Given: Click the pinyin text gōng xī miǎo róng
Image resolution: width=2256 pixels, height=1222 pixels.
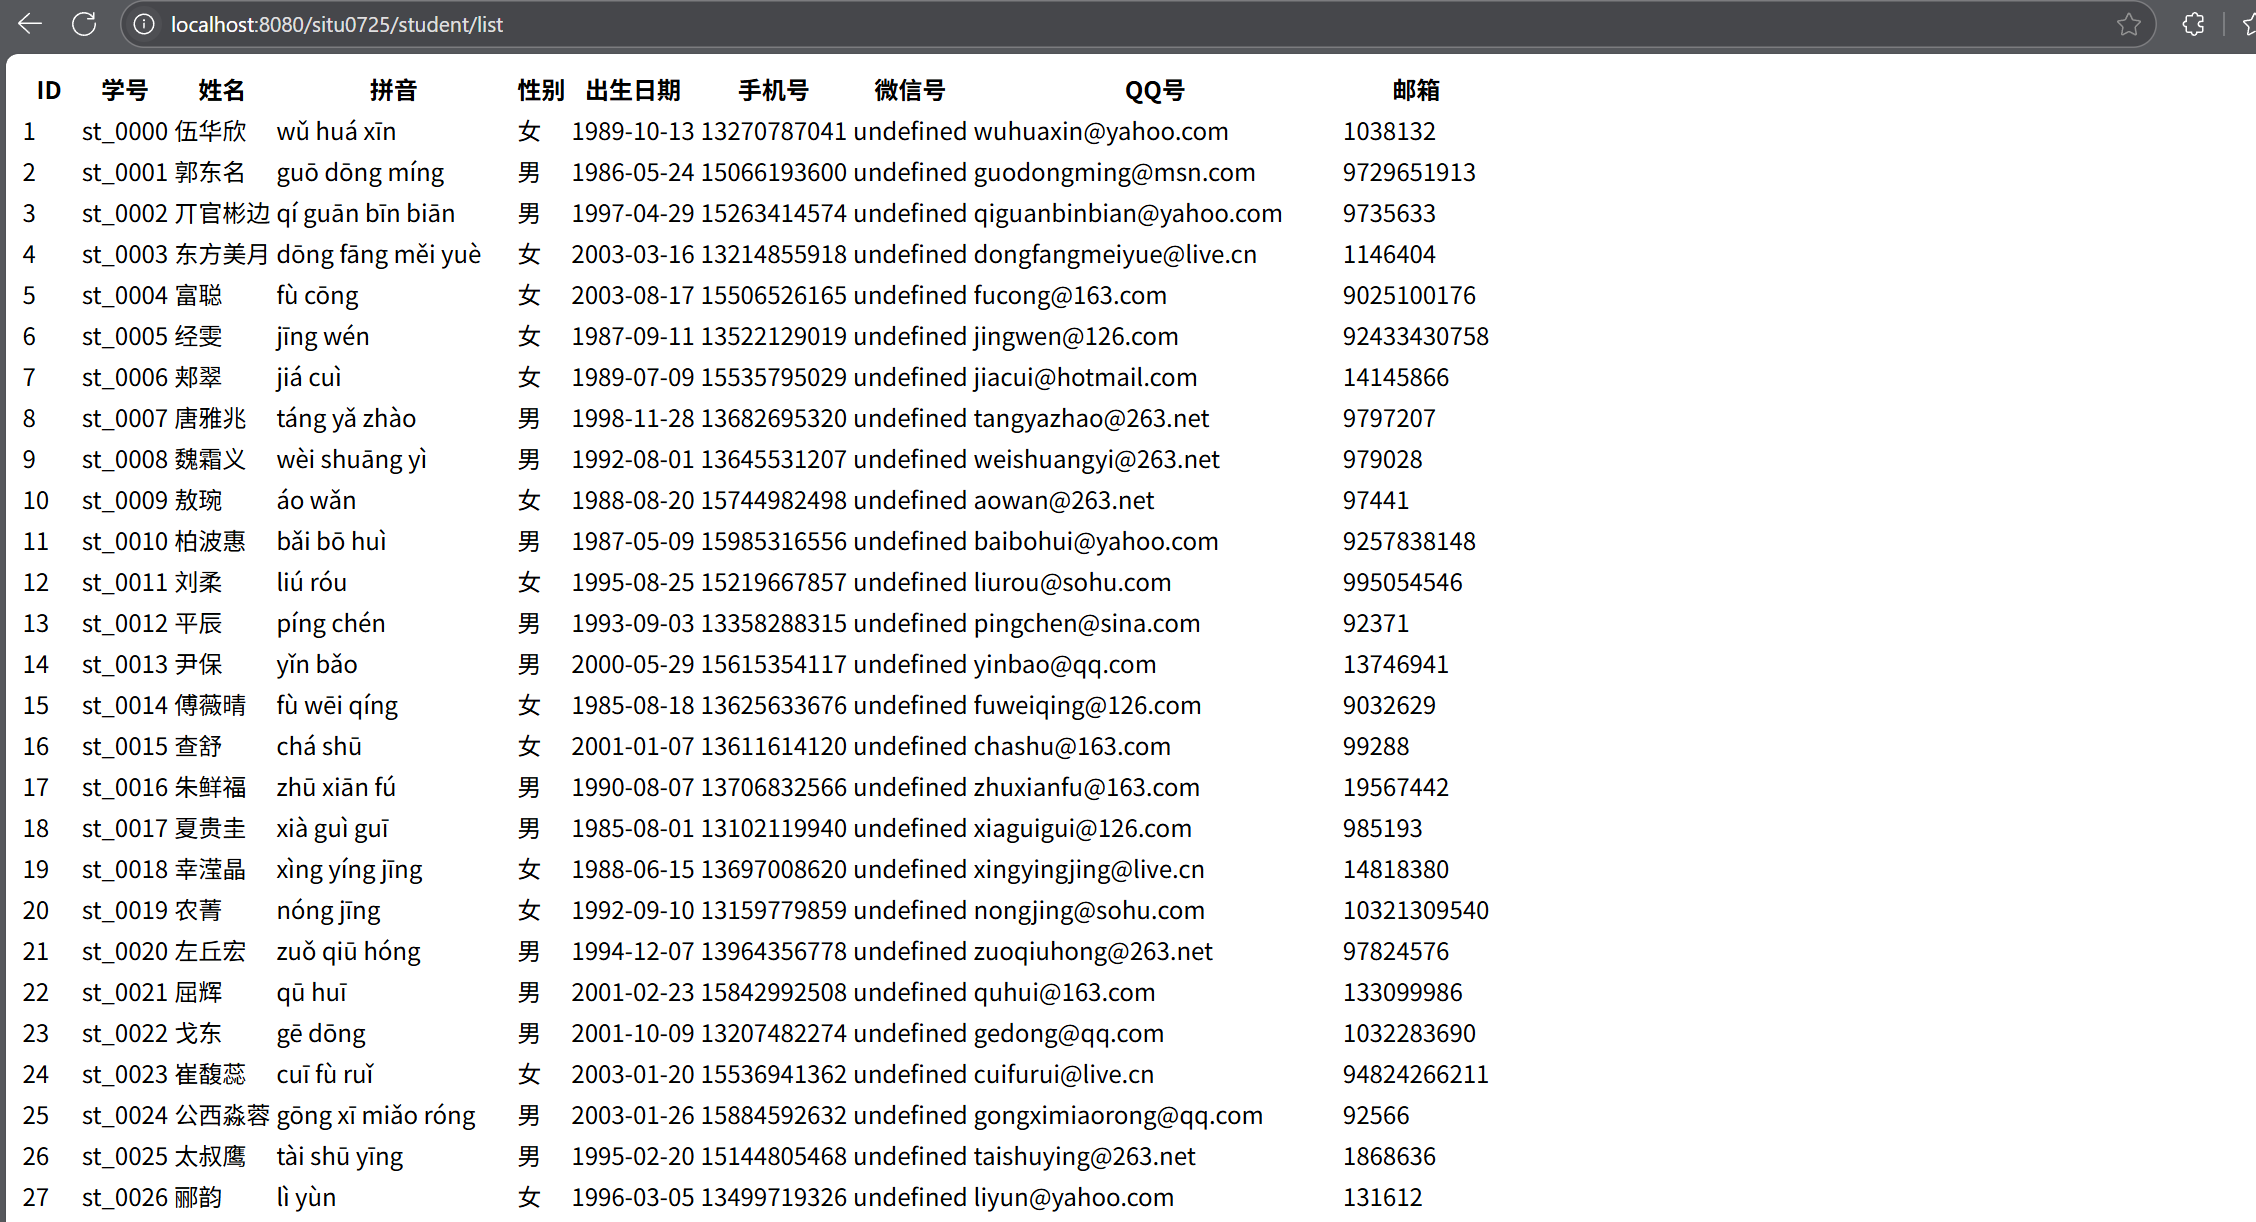Looking at the screenshot, I should click(x=376, y=1115).
